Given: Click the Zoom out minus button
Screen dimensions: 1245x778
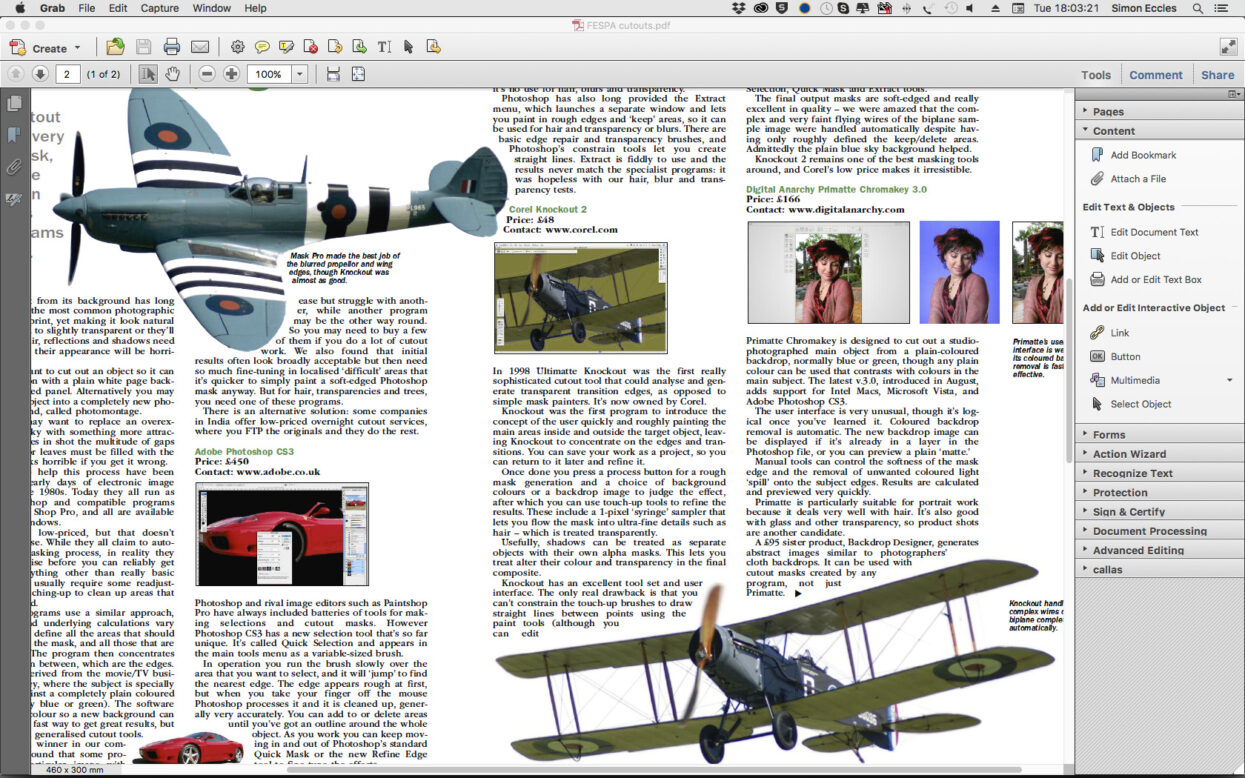Looking at the screenshot, I should [206, 74].
